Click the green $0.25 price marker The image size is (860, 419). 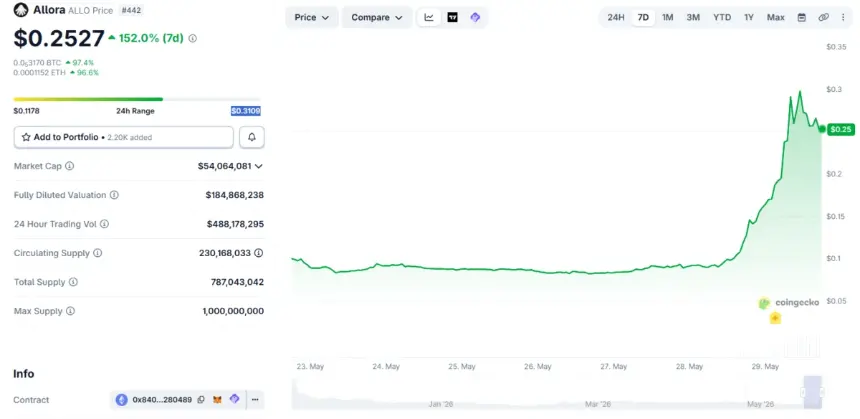click(x=840, y=129)
